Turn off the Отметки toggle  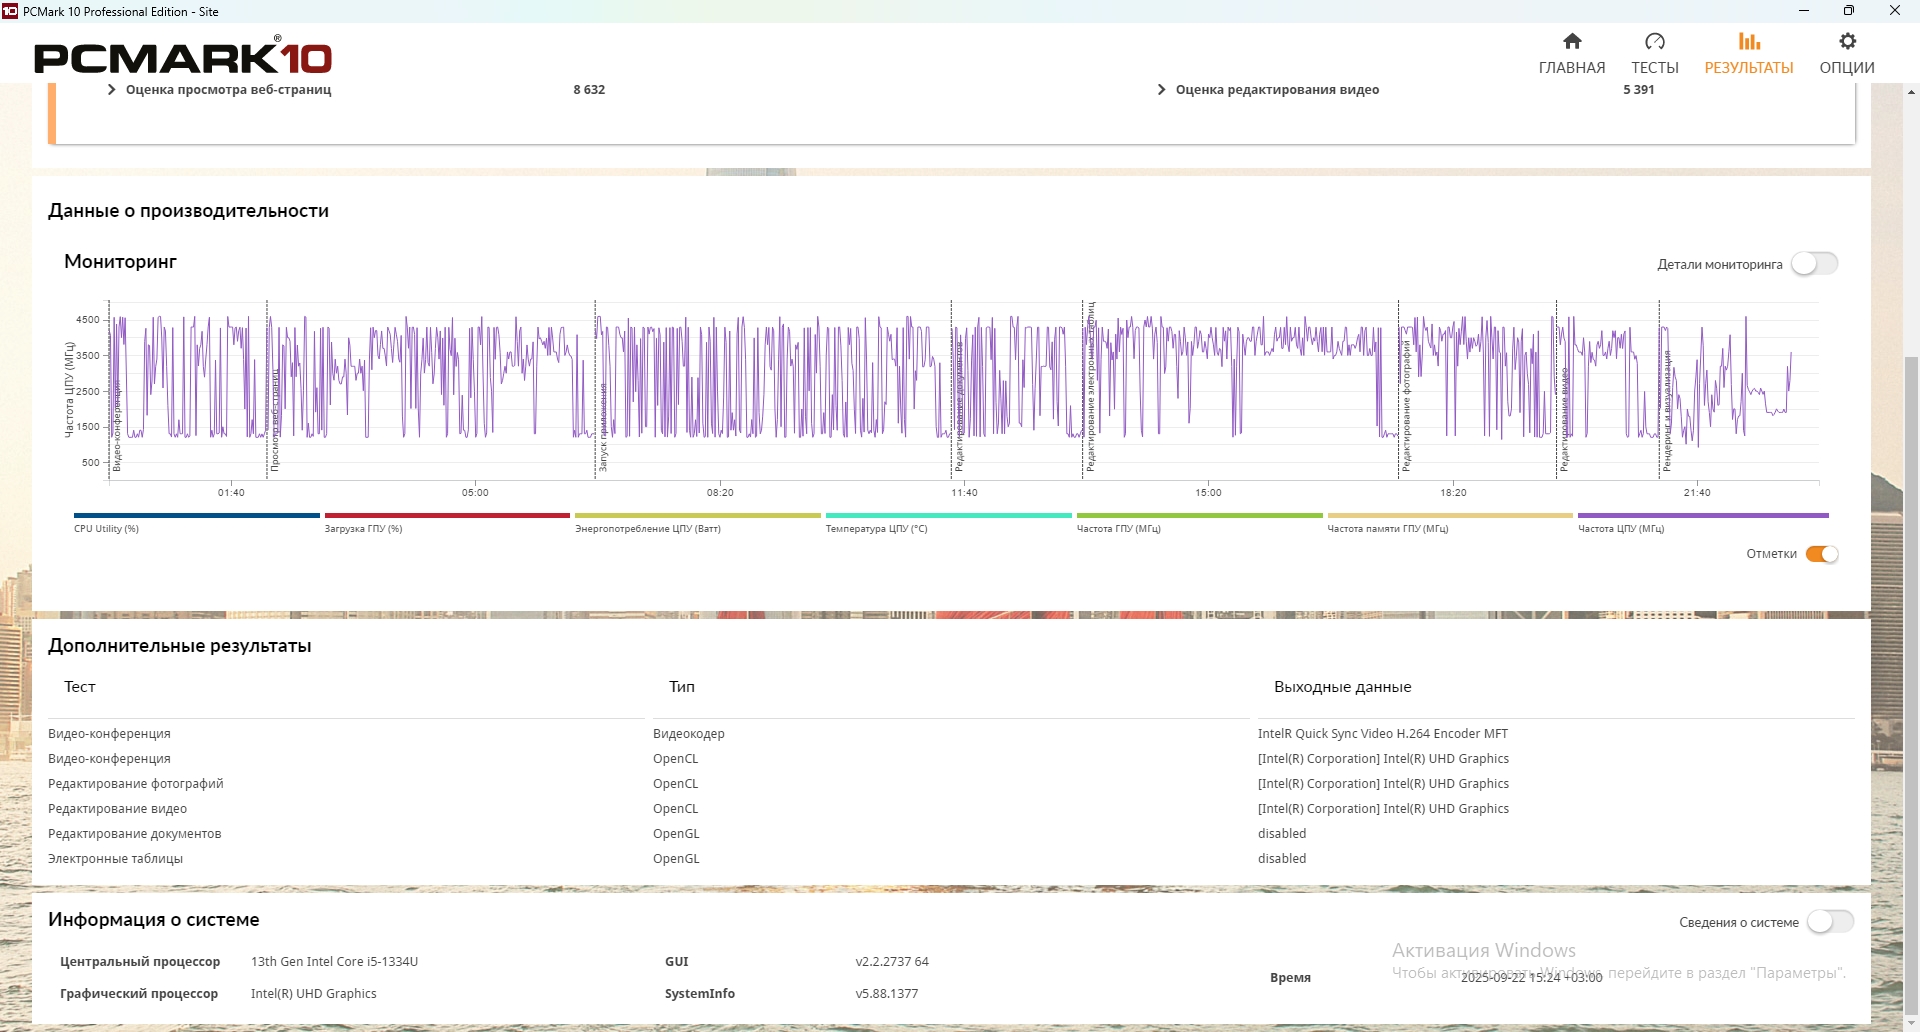click(1821, 554)
